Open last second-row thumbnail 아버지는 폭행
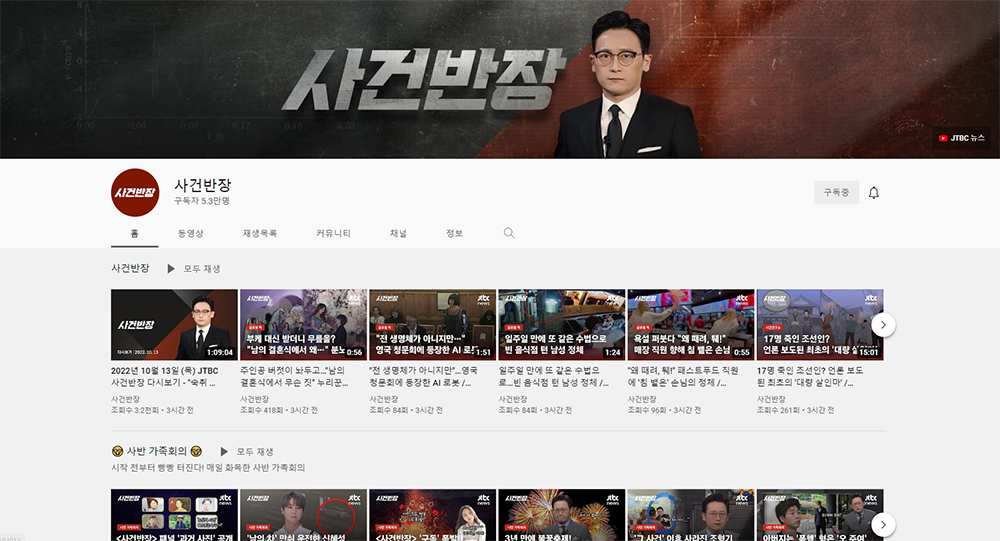This screenshot has width=1000, height=541. 820,515
